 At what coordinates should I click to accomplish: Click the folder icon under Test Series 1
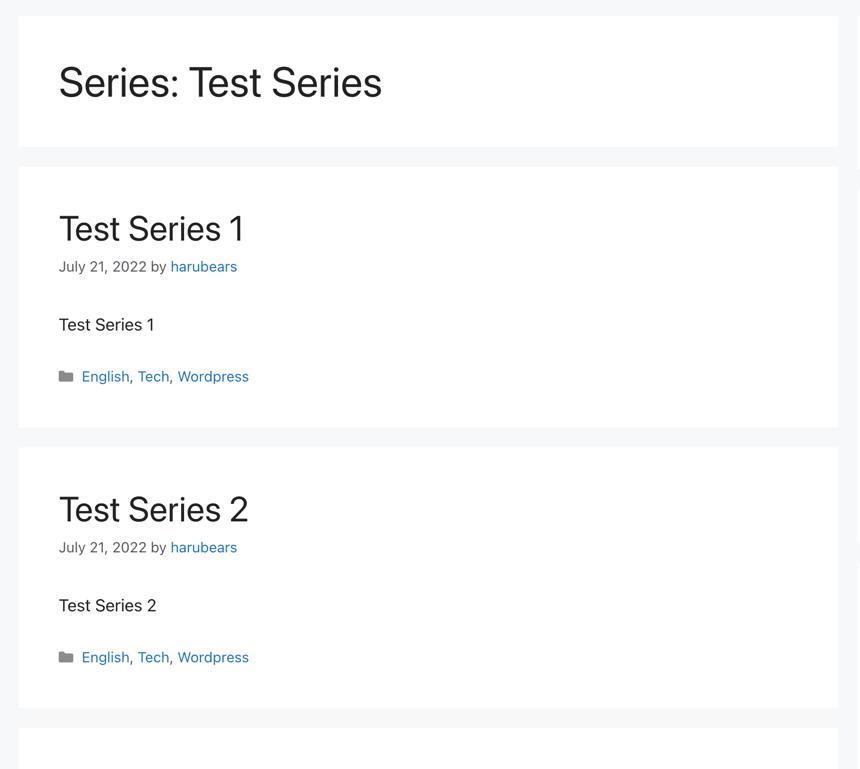66,376
